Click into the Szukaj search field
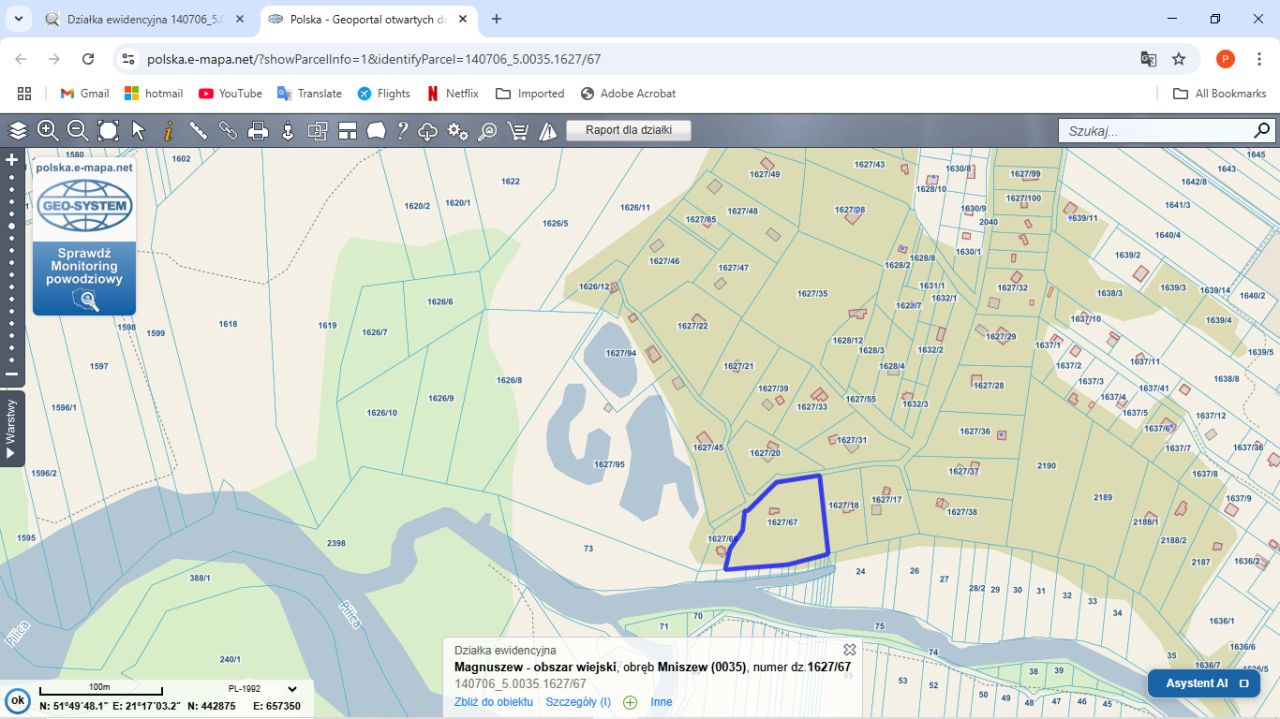The width and height of the screenshot is (1280, 719). pos(1155,130)
